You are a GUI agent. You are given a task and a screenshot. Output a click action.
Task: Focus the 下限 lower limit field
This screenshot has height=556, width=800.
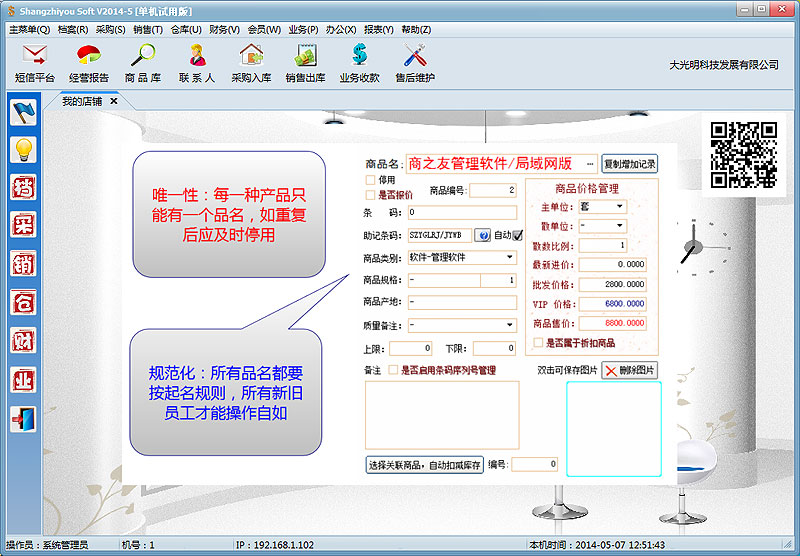click(494, 348)
